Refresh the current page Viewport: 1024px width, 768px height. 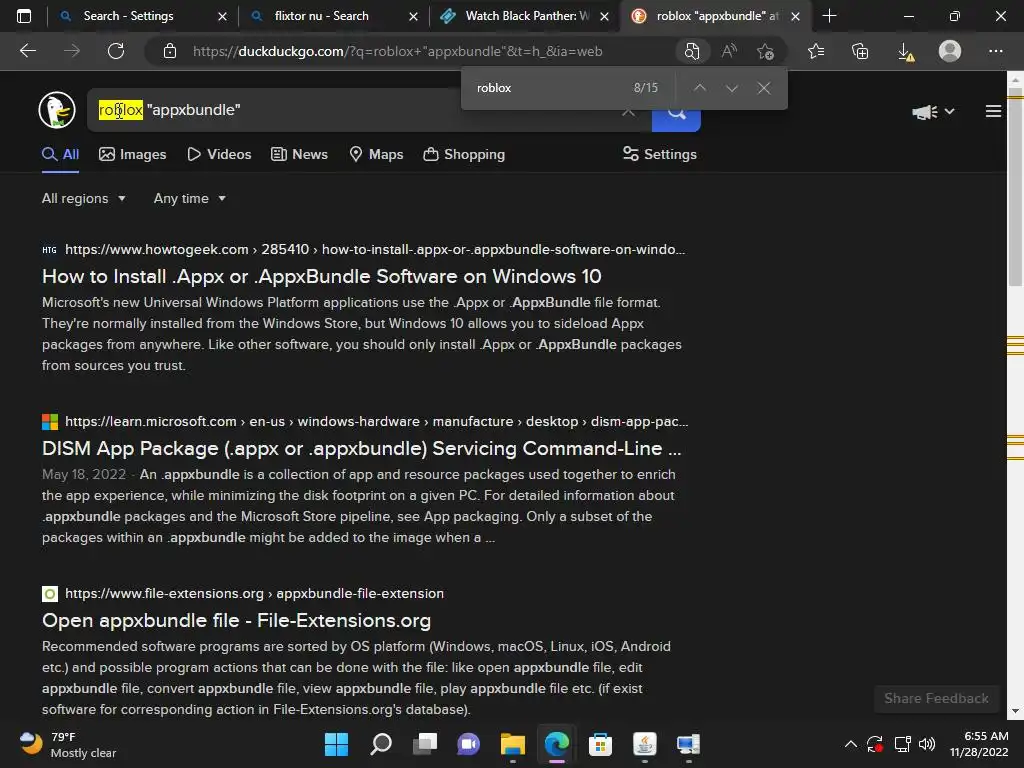(116, 51)
